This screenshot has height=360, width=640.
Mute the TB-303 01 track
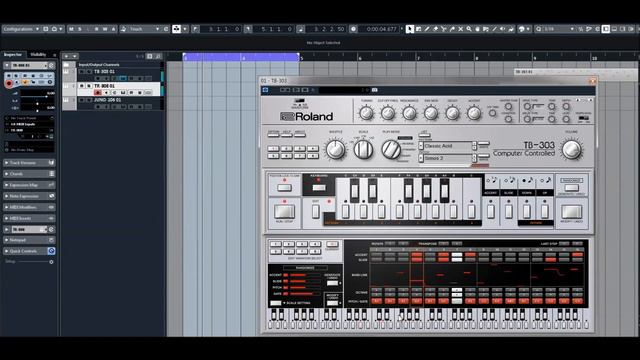click(82, 71)
